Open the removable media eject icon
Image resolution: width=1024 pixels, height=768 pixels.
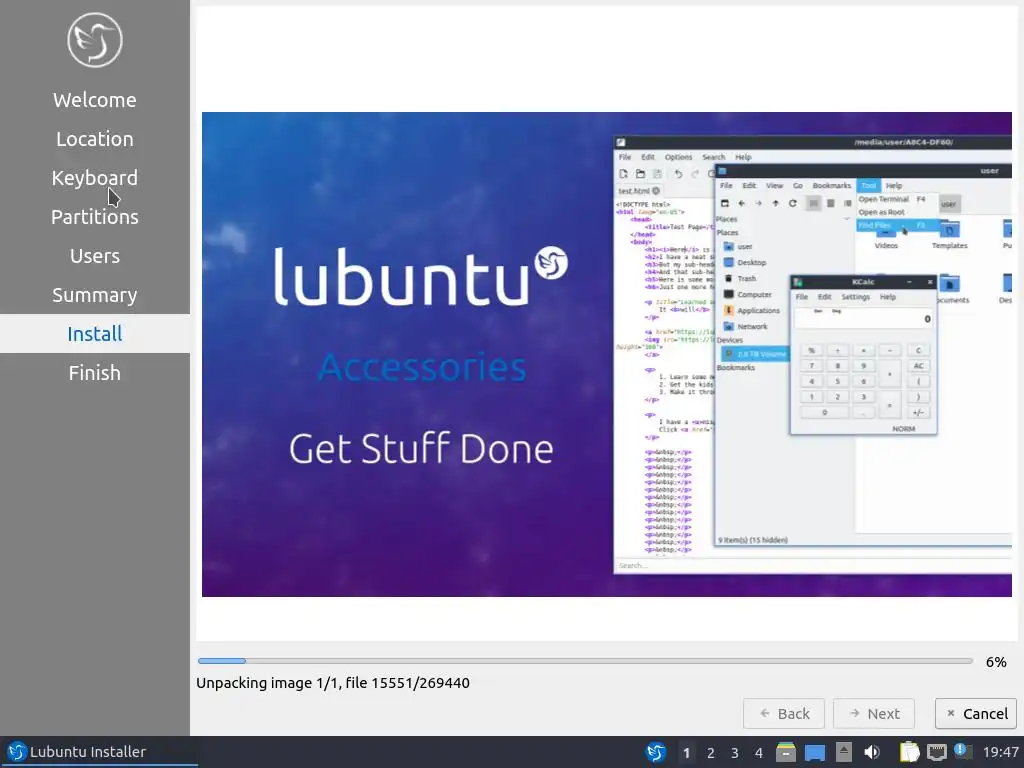click(844, 752)
